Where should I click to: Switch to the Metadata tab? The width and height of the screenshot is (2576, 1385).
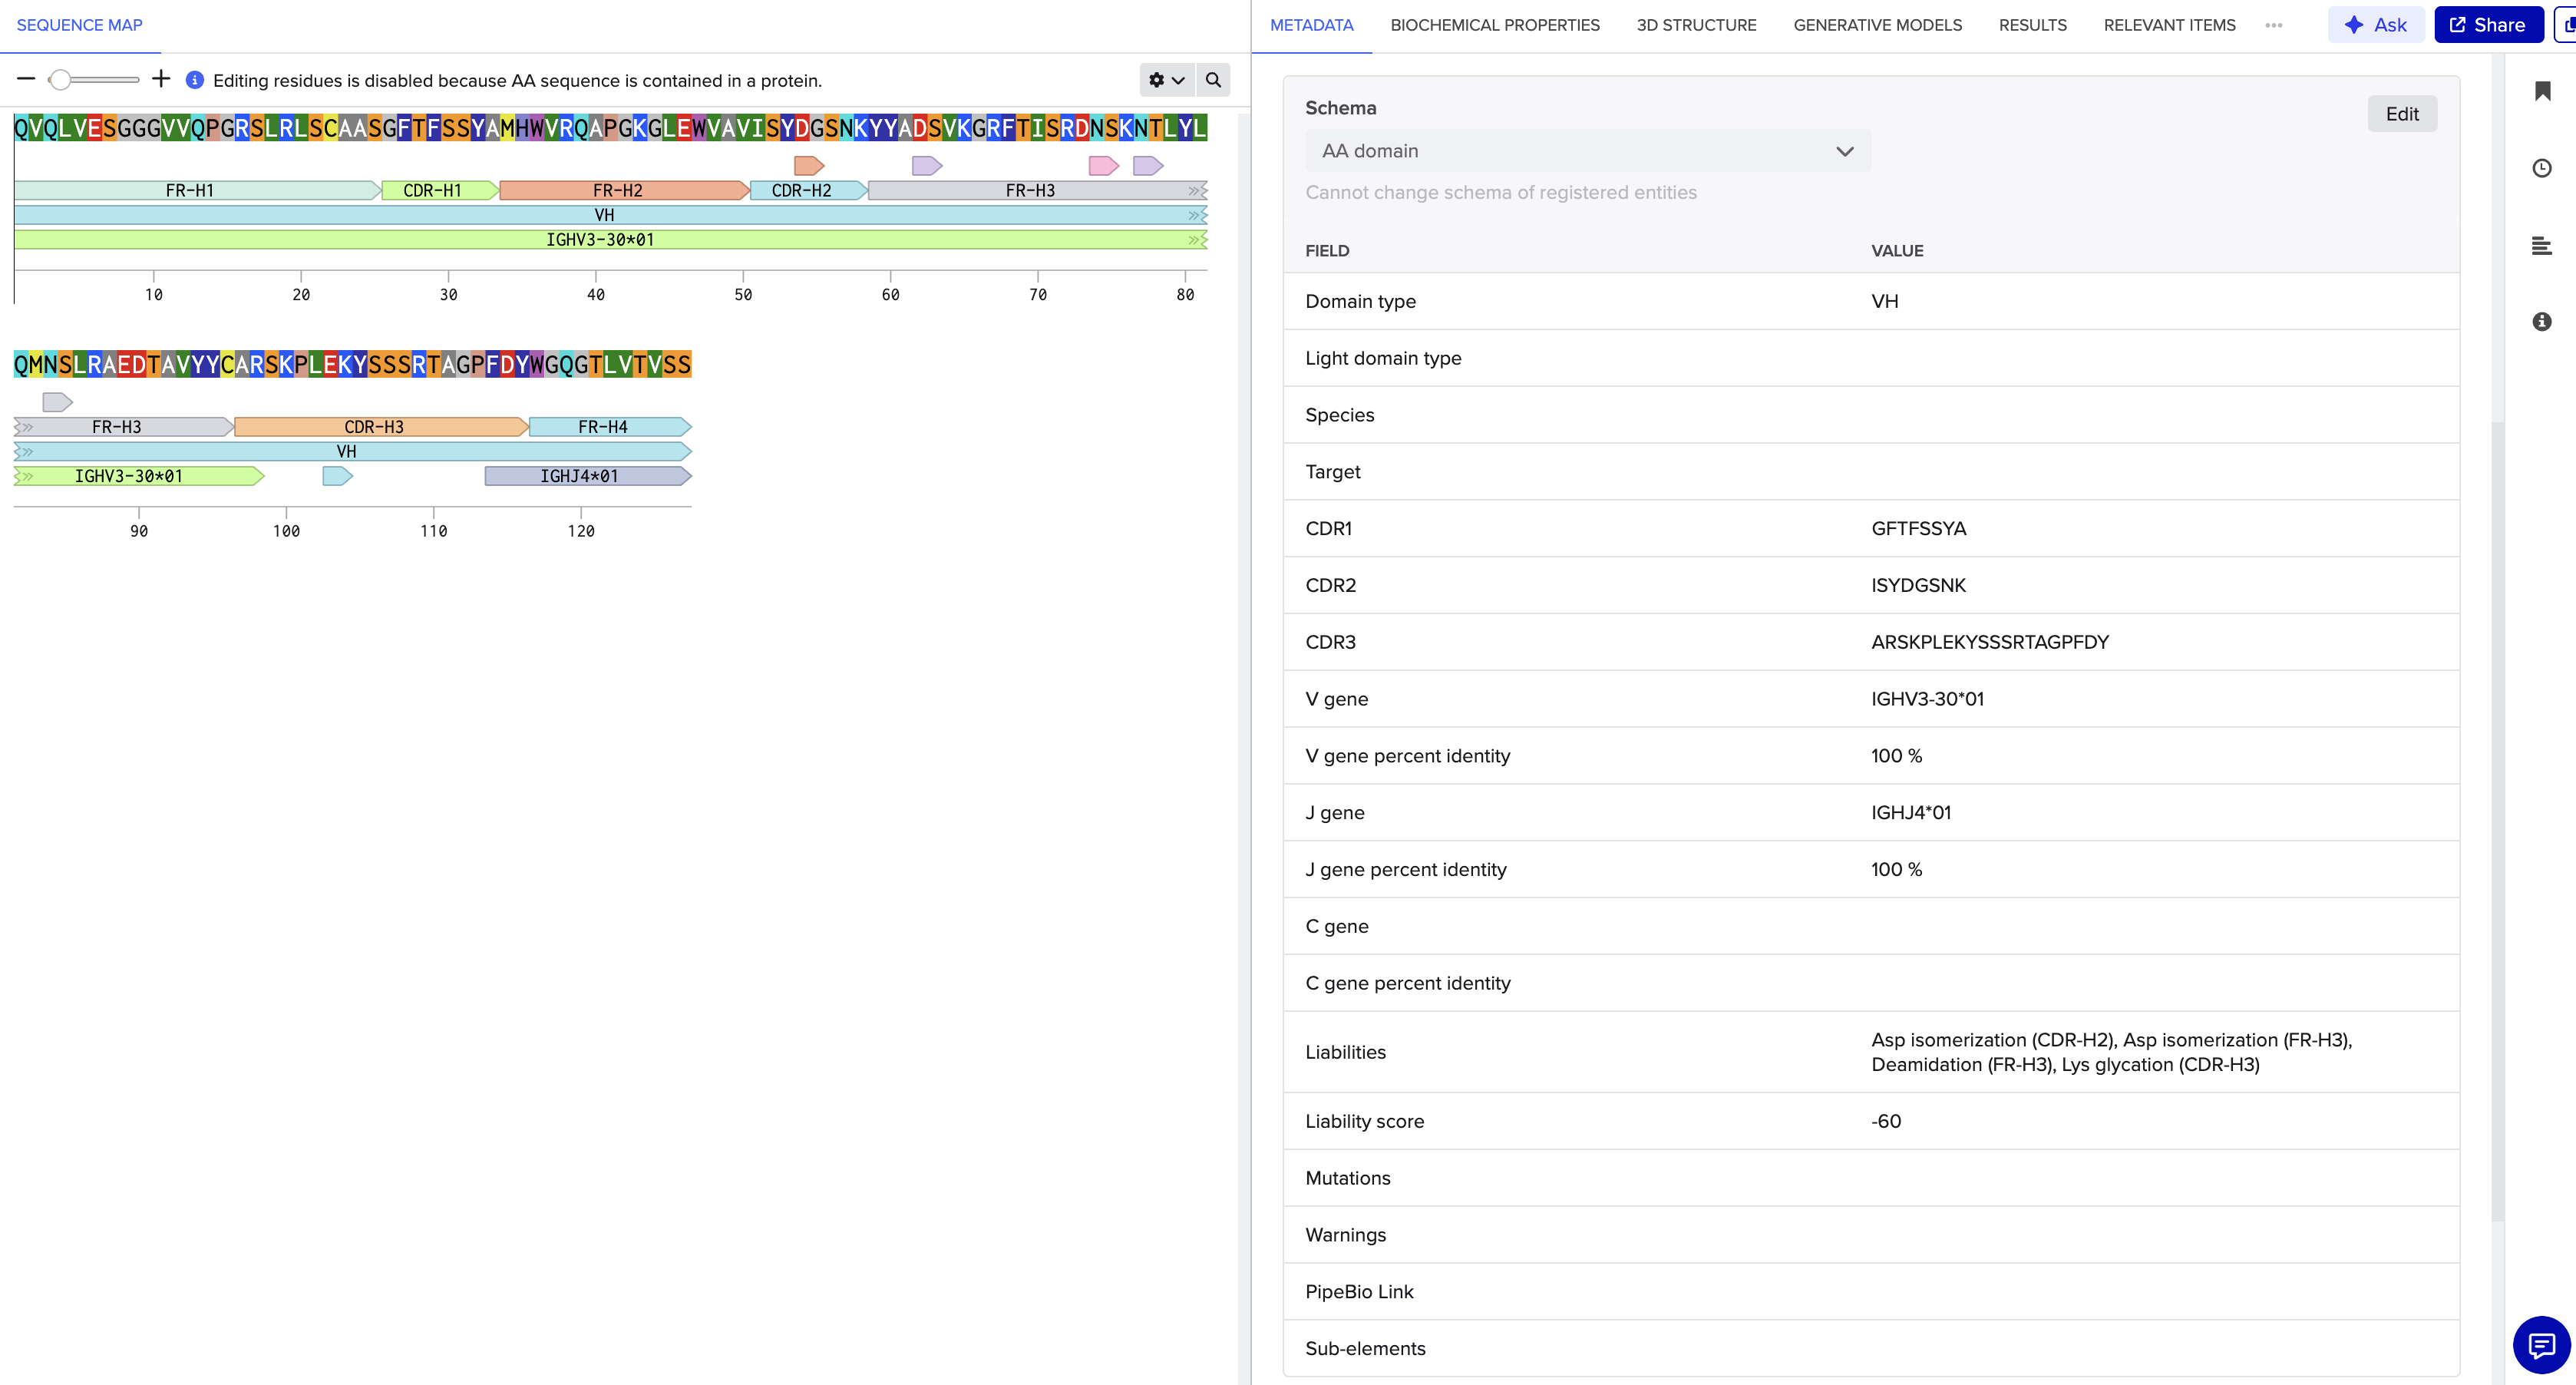1311,25
